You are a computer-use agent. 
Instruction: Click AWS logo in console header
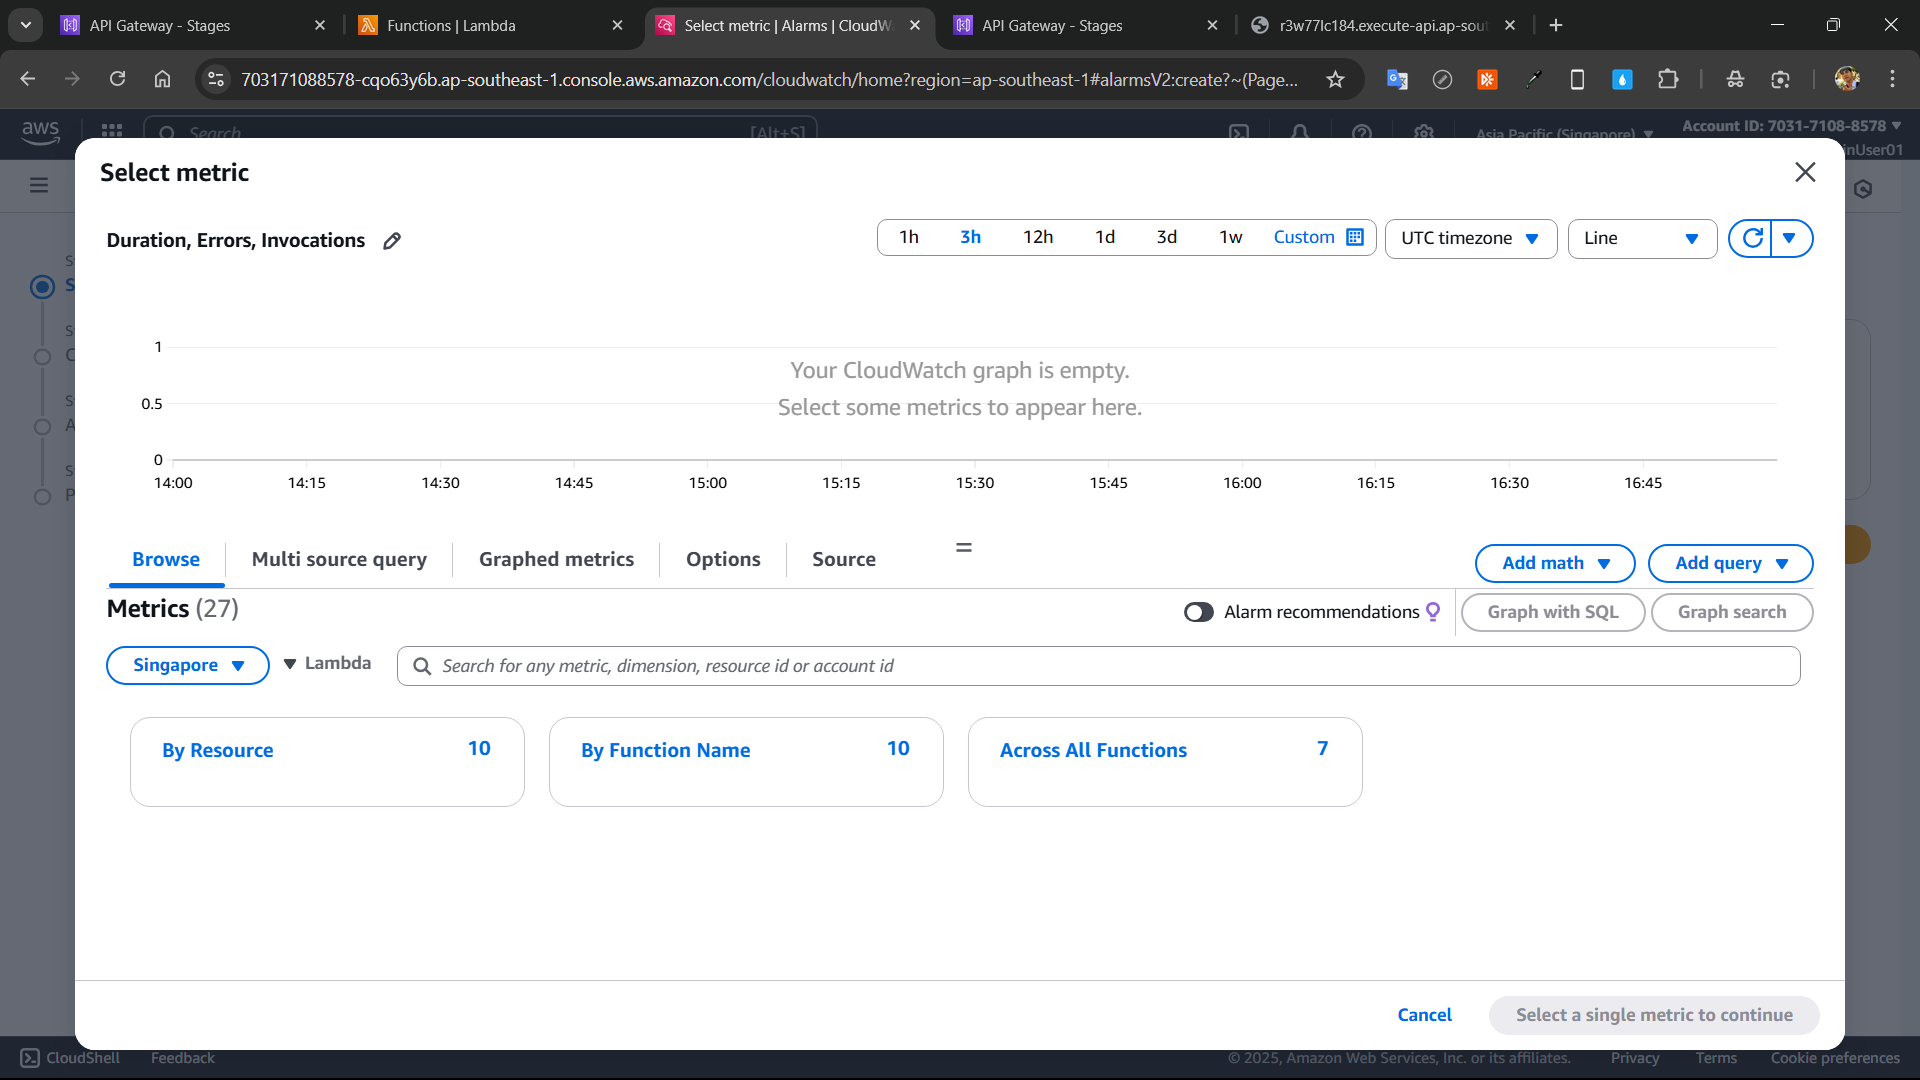pos(40,131)
